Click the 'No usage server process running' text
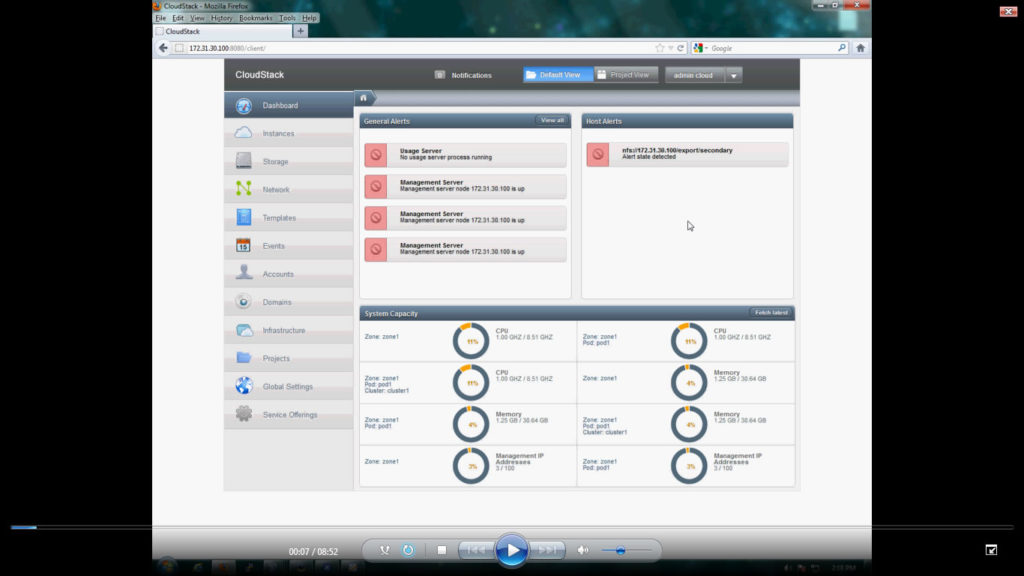This screenshot has height=576, width=1024. (x=446, y=157)
